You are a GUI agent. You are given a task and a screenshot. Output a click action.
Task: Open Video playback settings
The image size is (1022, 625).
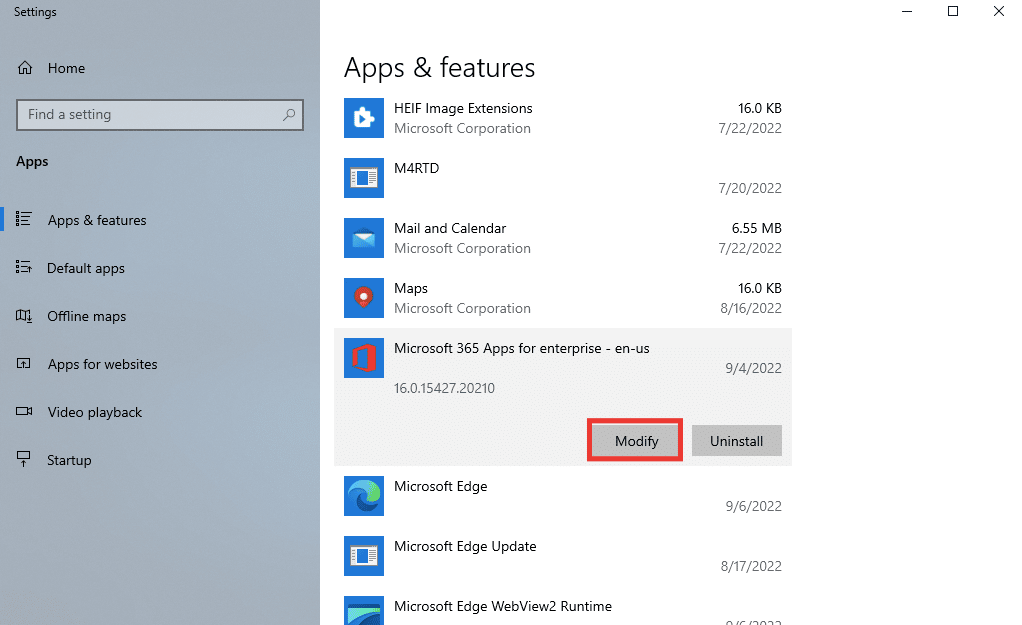pyautogui.click(x=95, y=412)
